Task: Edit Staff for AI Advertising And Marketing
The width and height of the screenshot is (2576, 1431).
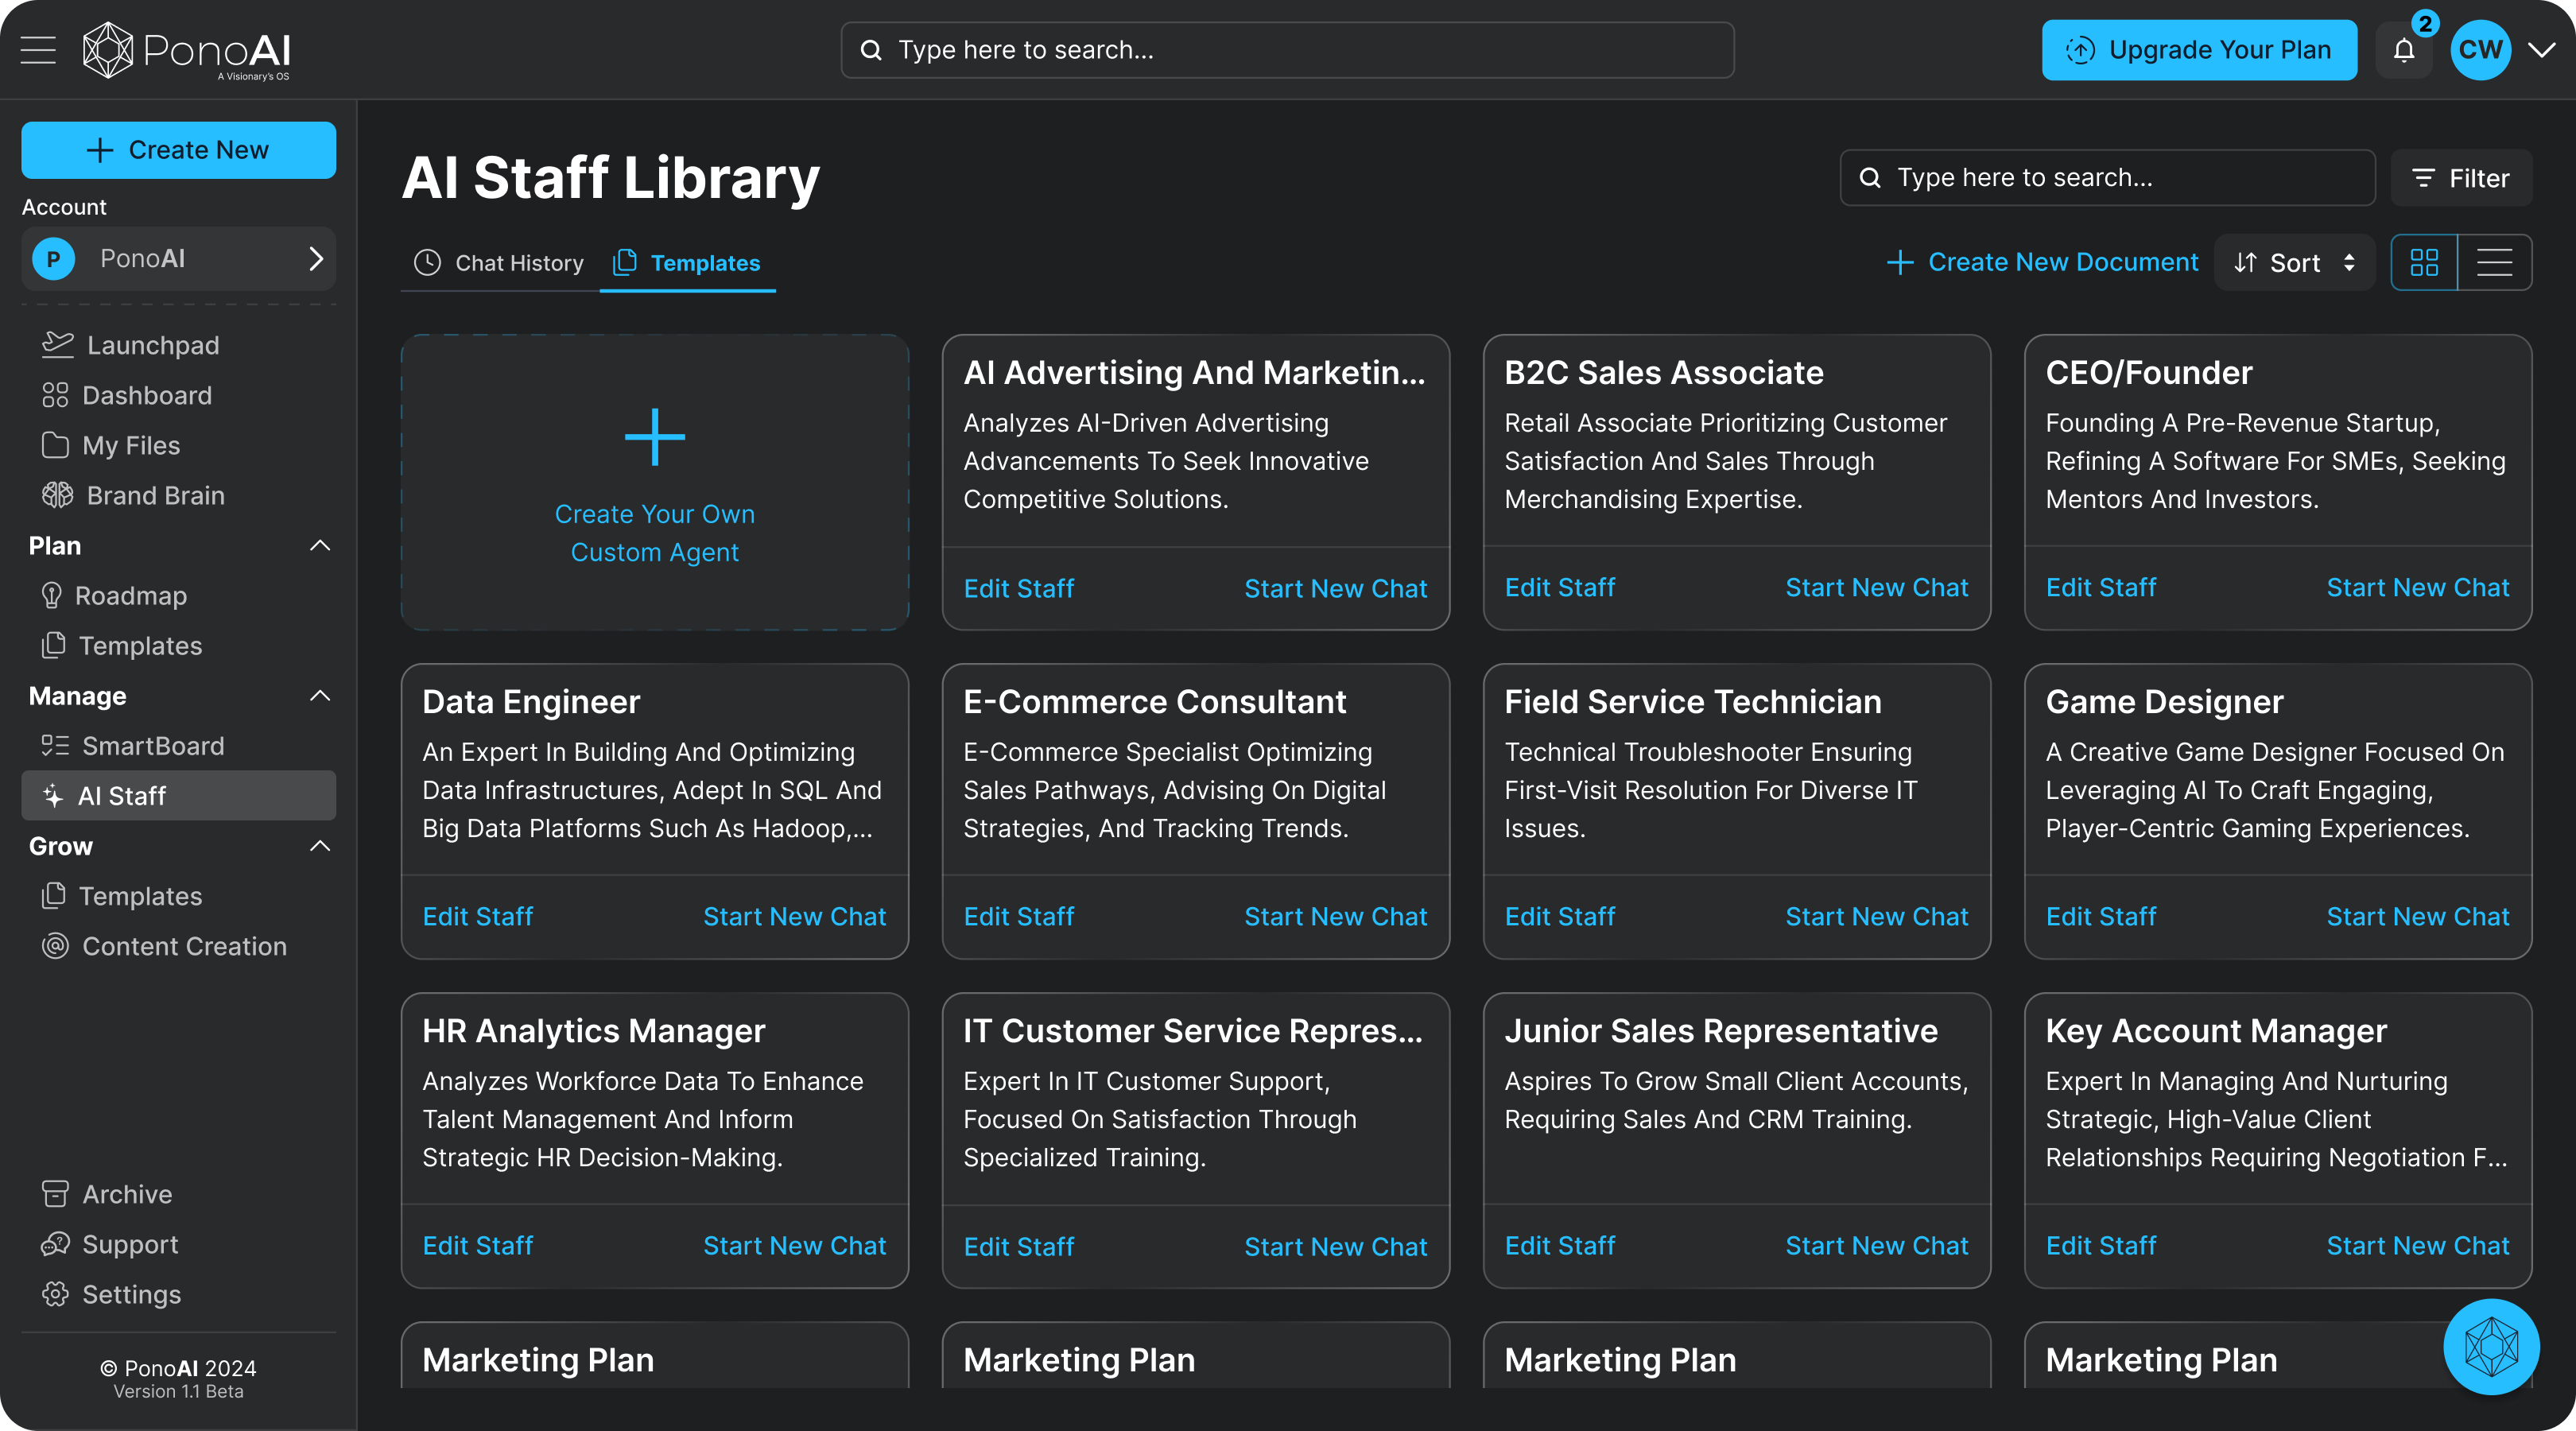Action: tap(1018, 588)
